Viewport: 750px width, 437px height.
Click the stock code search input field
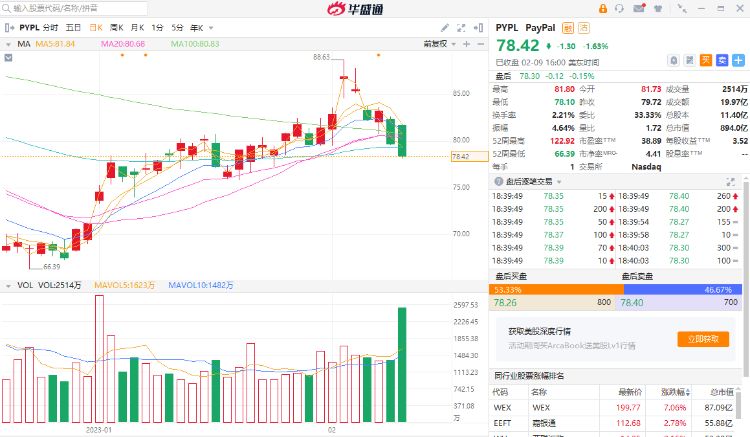pos(74,8)
